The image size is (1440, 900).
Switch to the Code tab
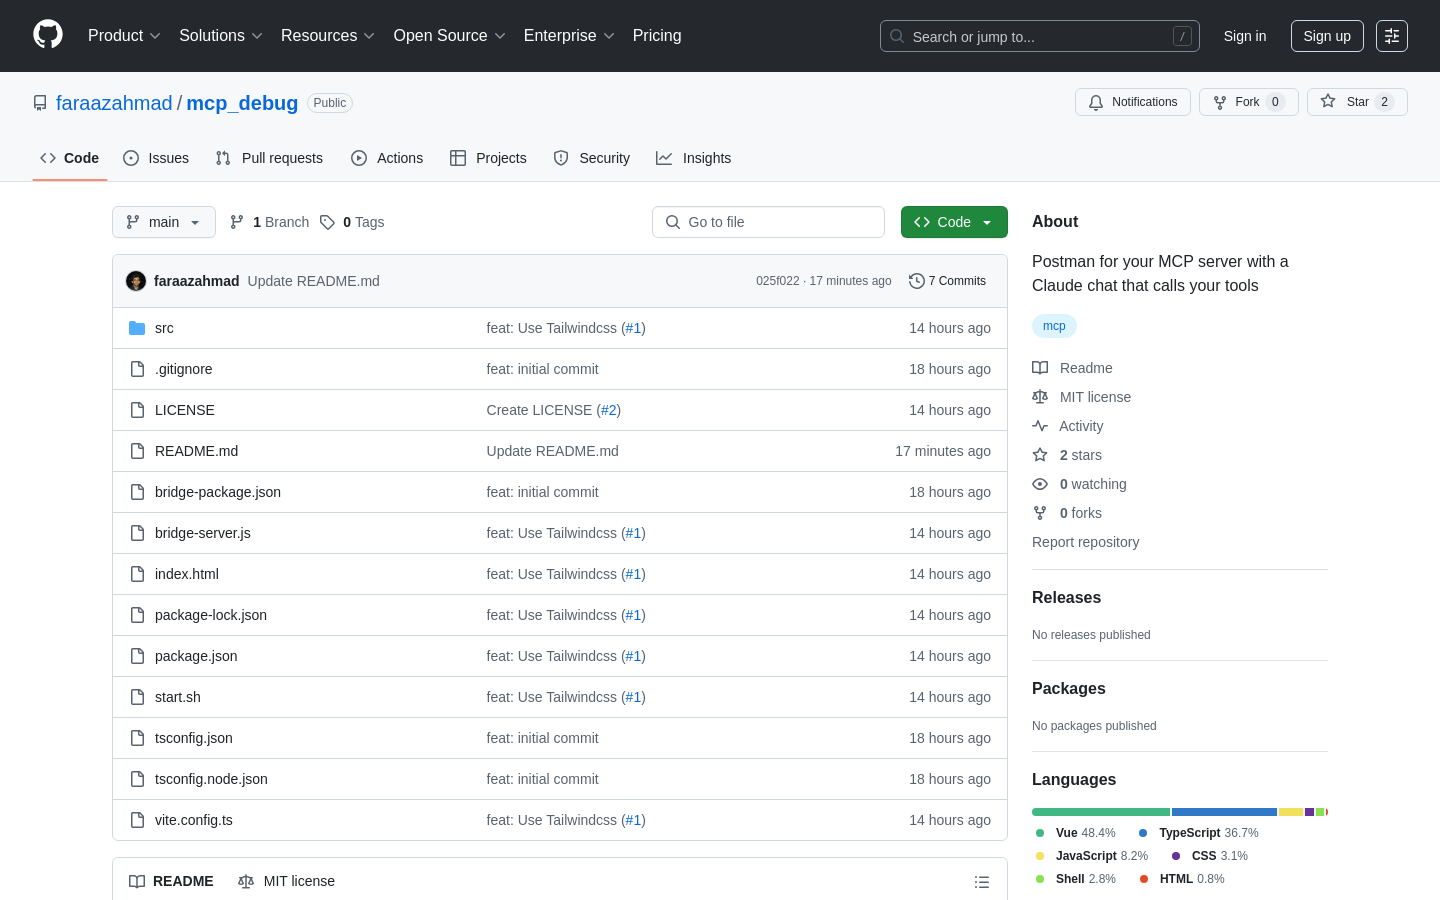click(70, 158)
